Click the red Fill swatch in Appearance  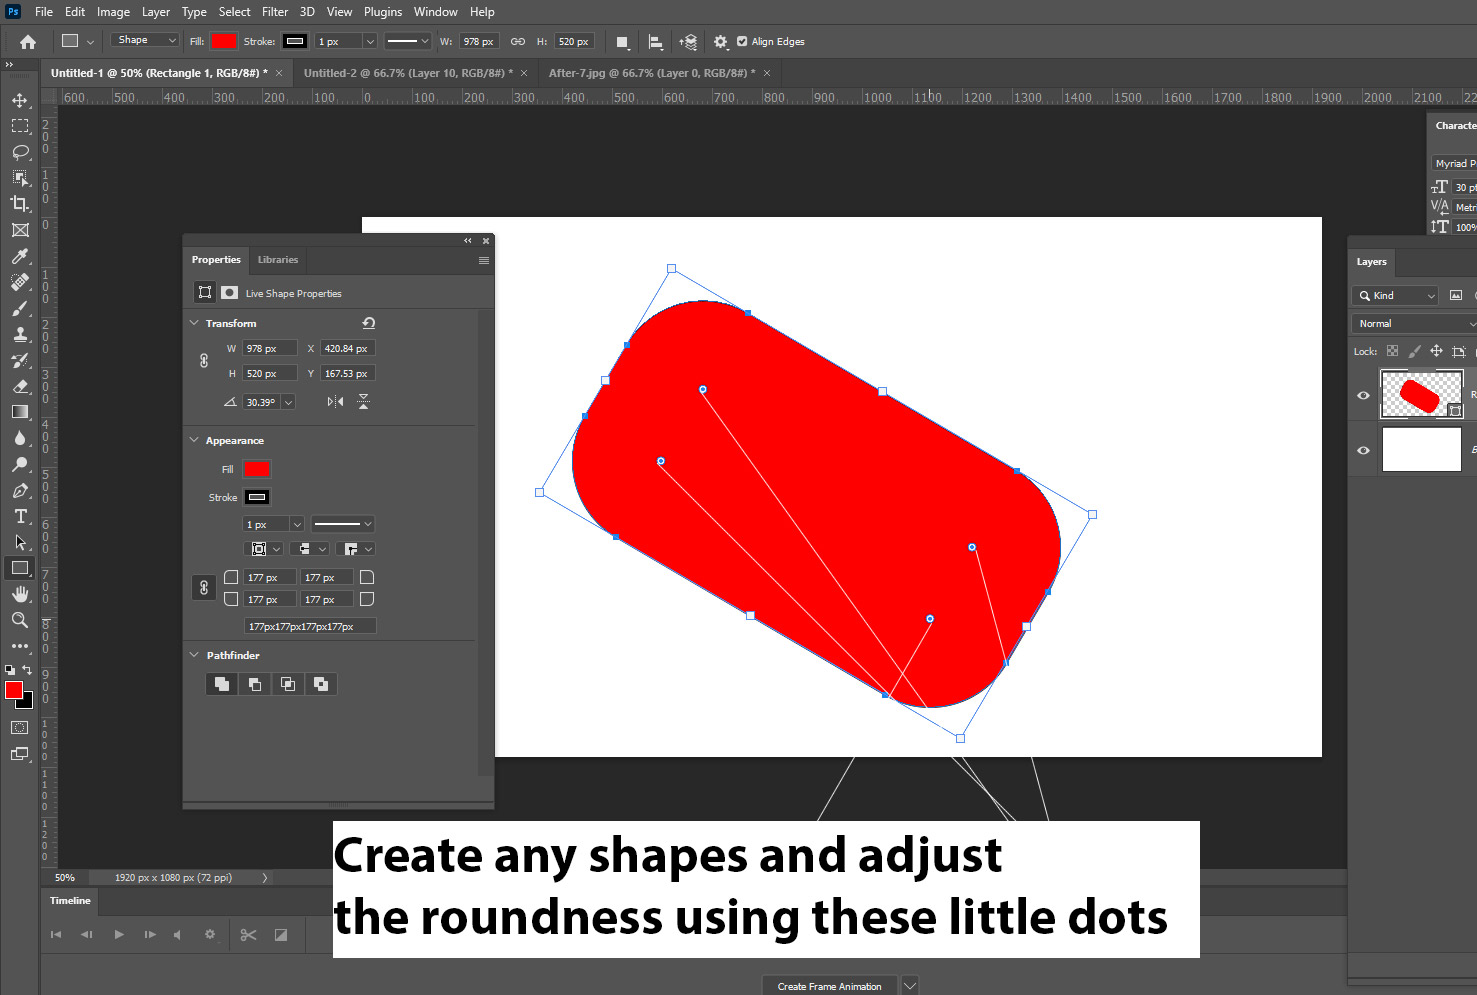pos(257,469)
